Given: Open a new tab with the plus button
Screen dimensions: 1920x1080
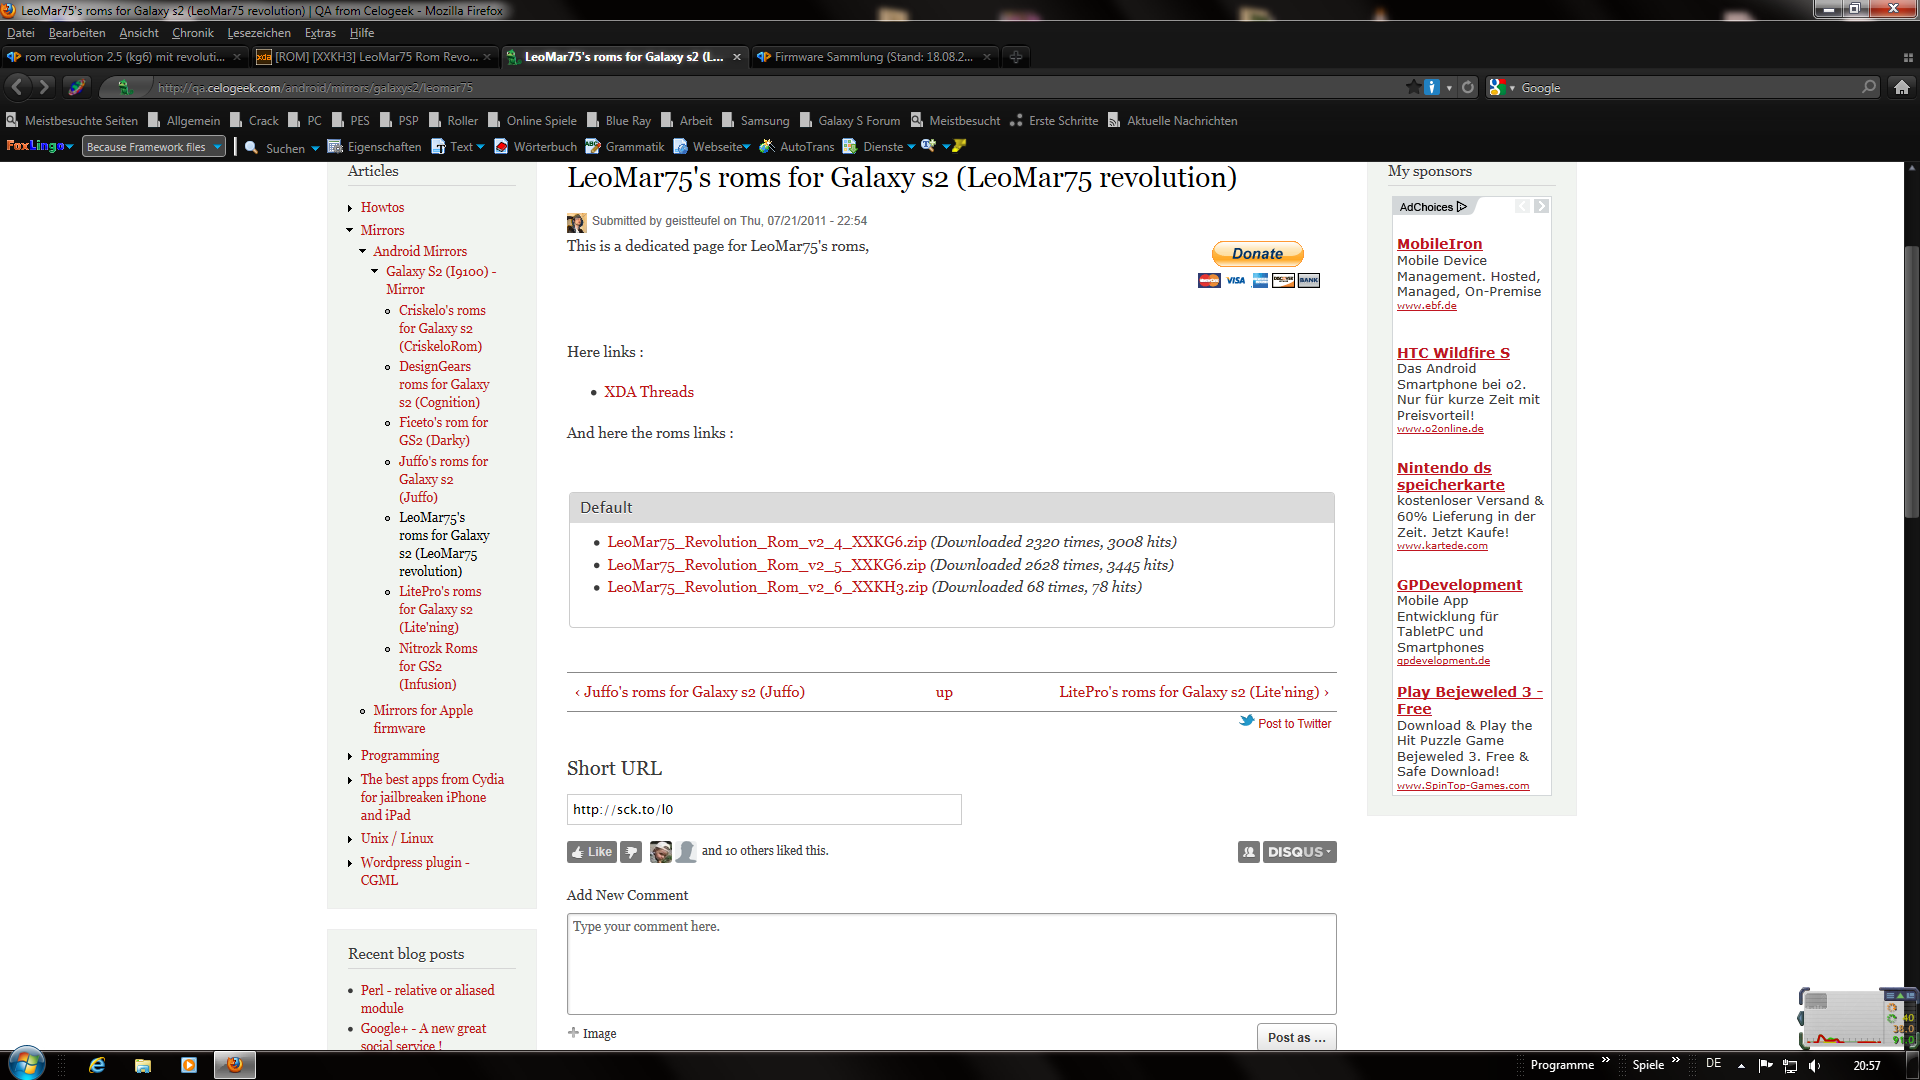Looking at the screenshot, I should [1015, 57].
